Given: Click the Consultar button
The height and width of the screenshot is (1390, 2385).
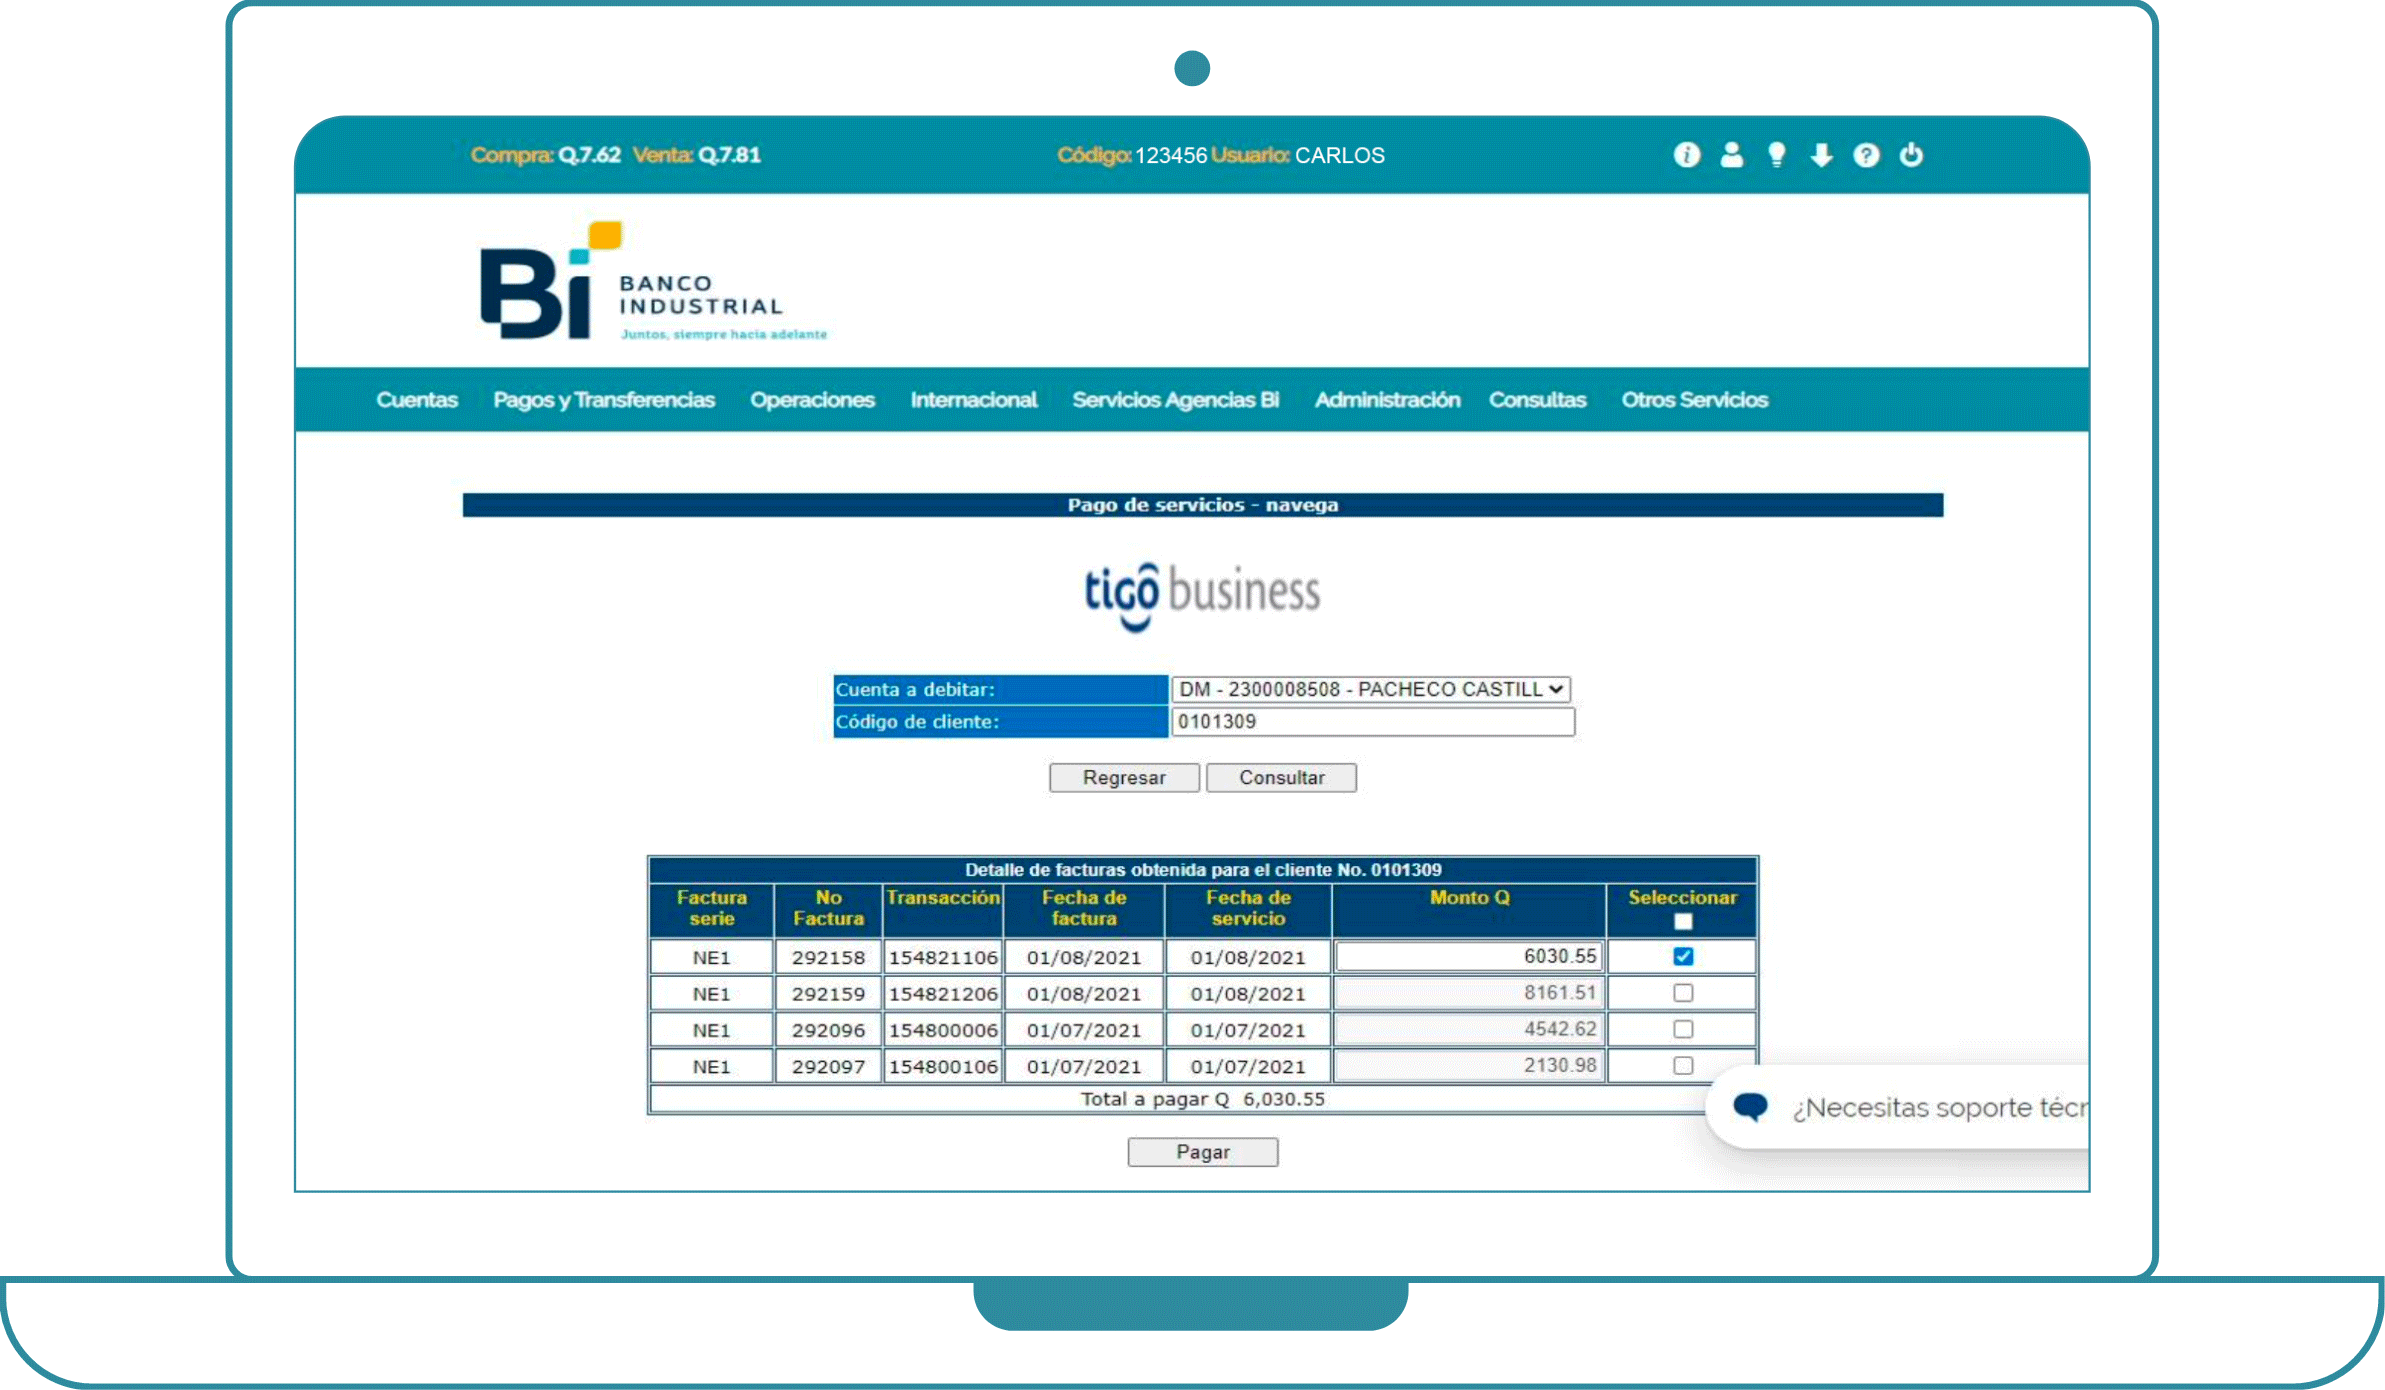Looking at the screenshot, I should point(1281,777).
